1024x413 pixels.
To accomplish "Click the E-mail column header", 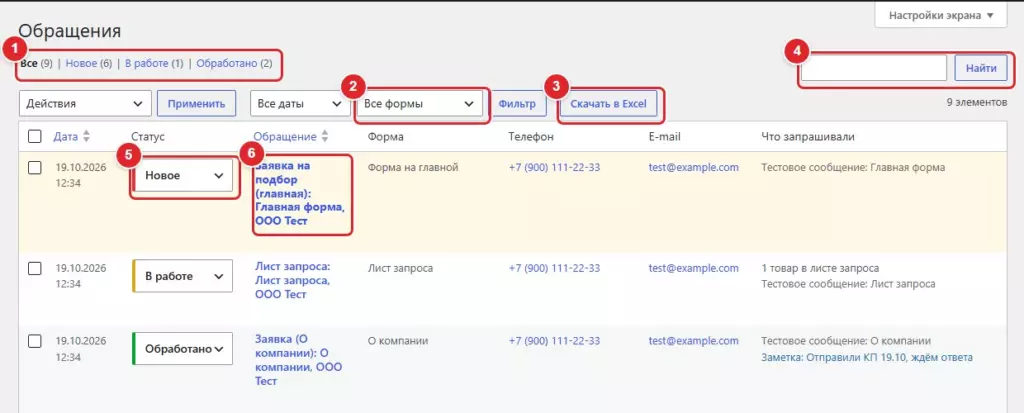I will pos(665,137).
